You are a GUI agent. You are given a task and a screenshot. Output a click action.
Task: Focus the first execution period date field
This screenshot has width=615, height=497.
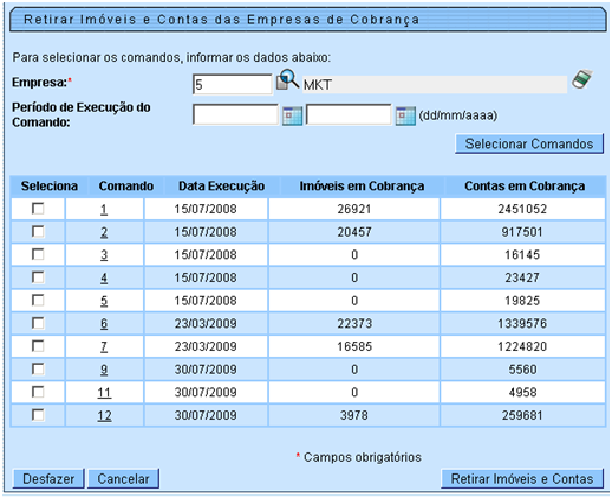(x=235, y=115)
